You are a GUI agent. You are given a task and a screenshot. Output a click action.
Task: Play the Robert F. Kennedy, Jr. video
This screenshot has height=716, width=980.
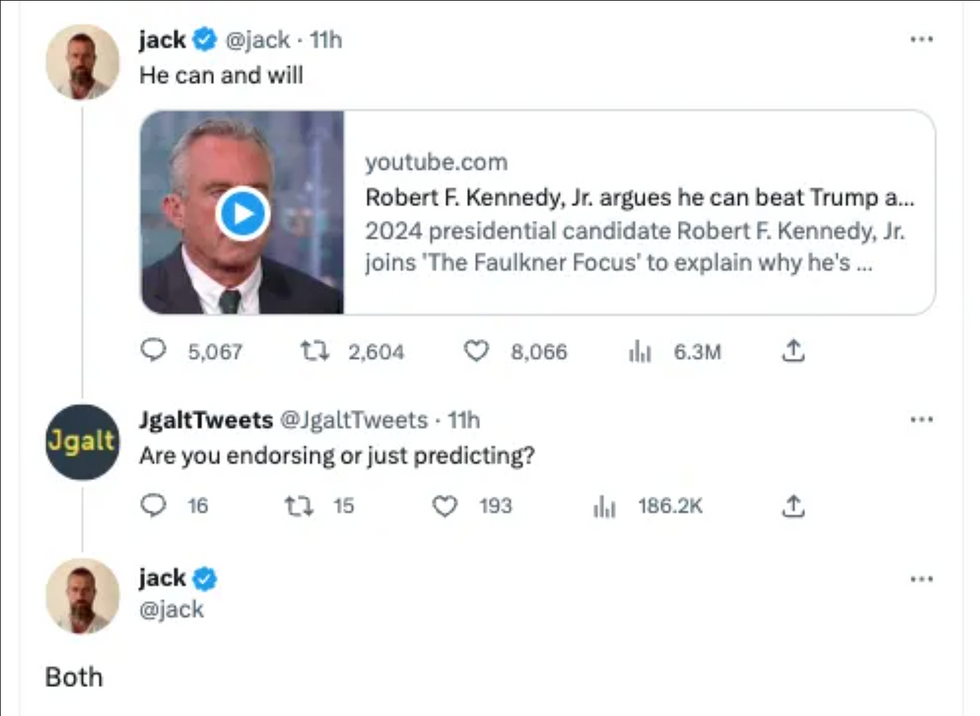tap(242, 213)
